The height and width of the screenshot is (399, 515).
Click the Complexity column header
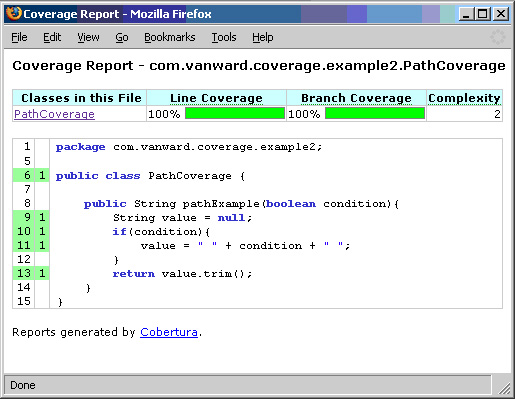click(464, 98)
